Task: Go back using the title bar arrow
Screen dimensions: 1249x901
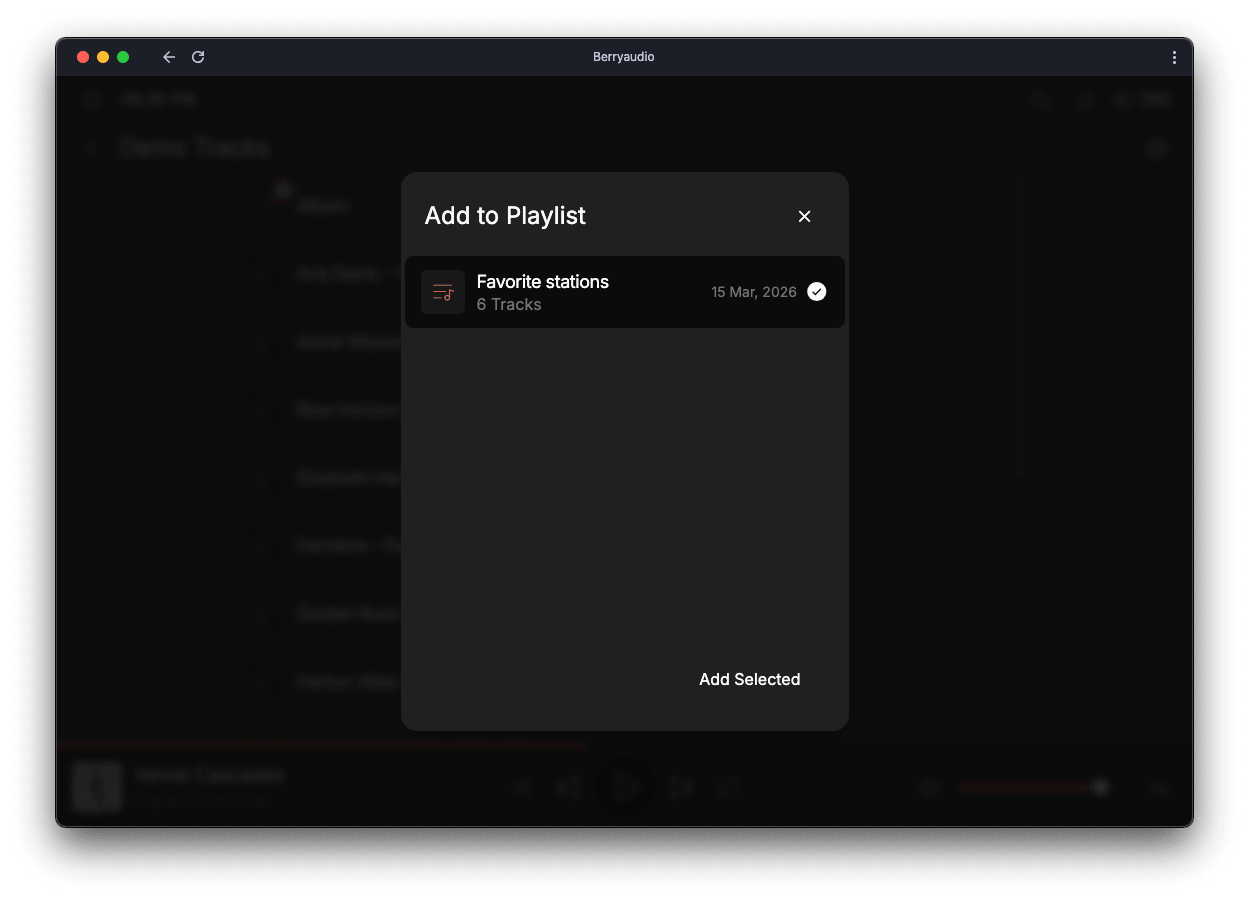Action: [x=169, y=57]
